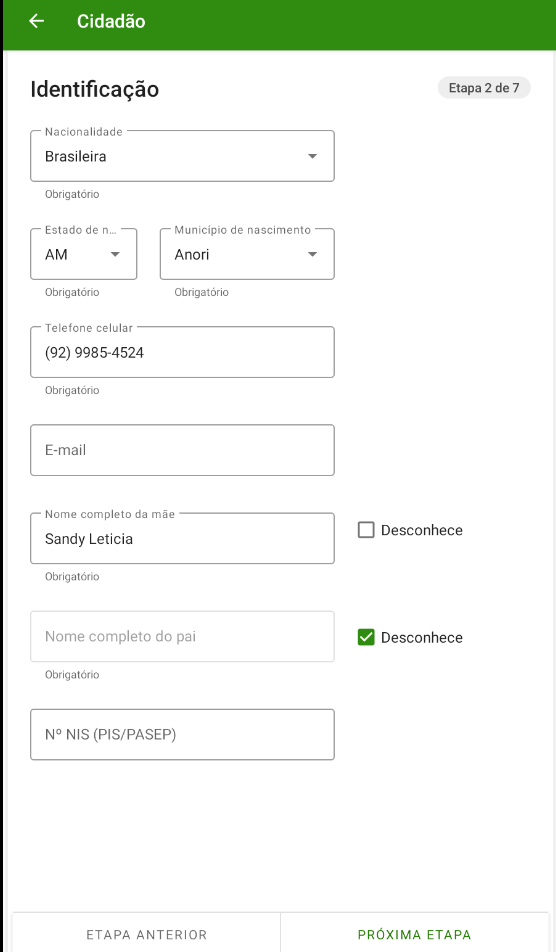Viewport: 556px width, 952px height.
Task: Focus the Nº NIS (PIS/PASEP) field
Action: click(182, 735)
